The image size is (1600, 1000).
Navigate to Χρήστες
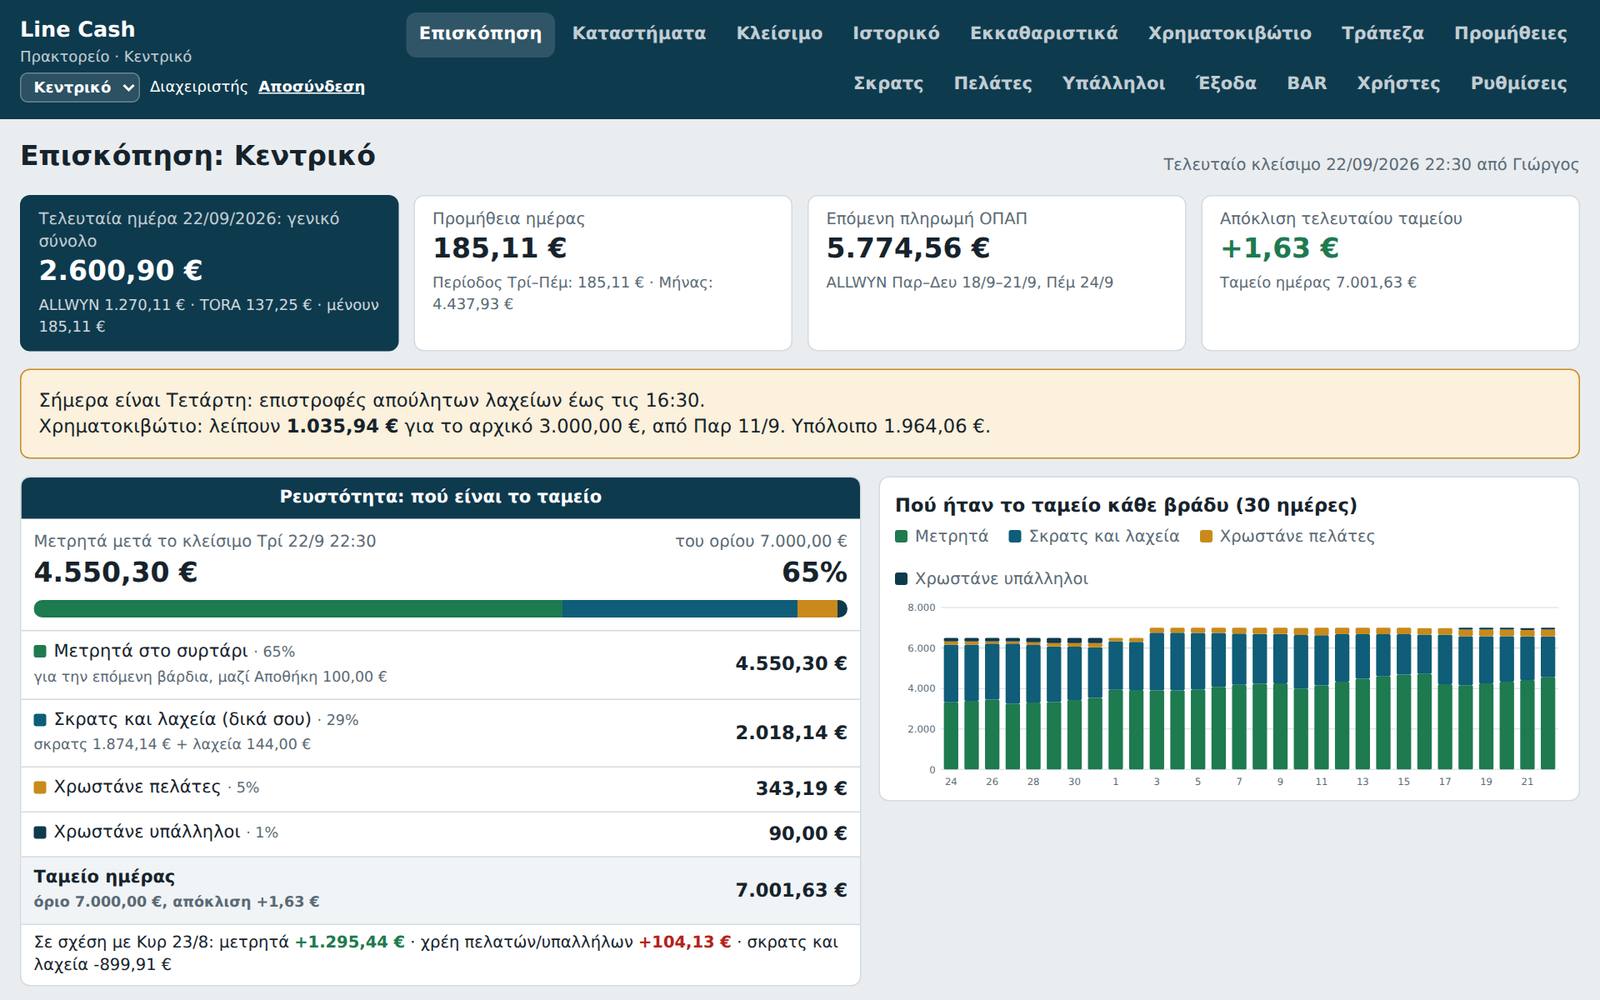tap(1398, 84)
